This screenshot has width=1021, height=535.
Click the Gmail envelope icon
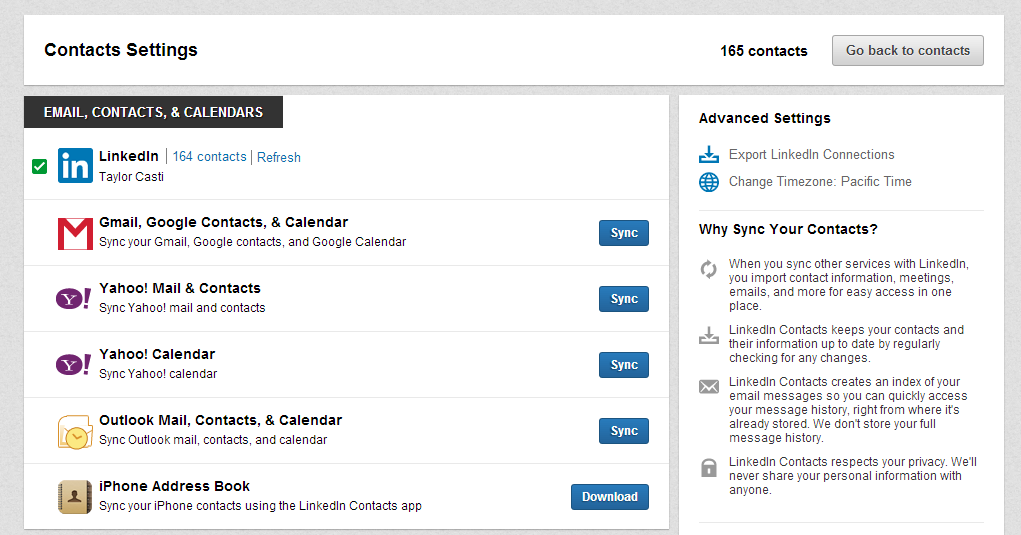(75, 233)
